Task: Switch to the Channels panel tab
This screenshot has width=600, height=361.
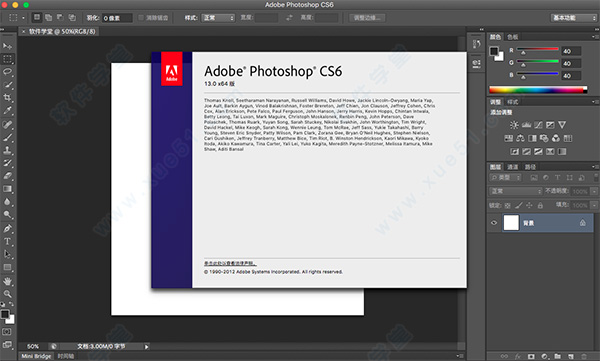Action: tap(512, 167)
